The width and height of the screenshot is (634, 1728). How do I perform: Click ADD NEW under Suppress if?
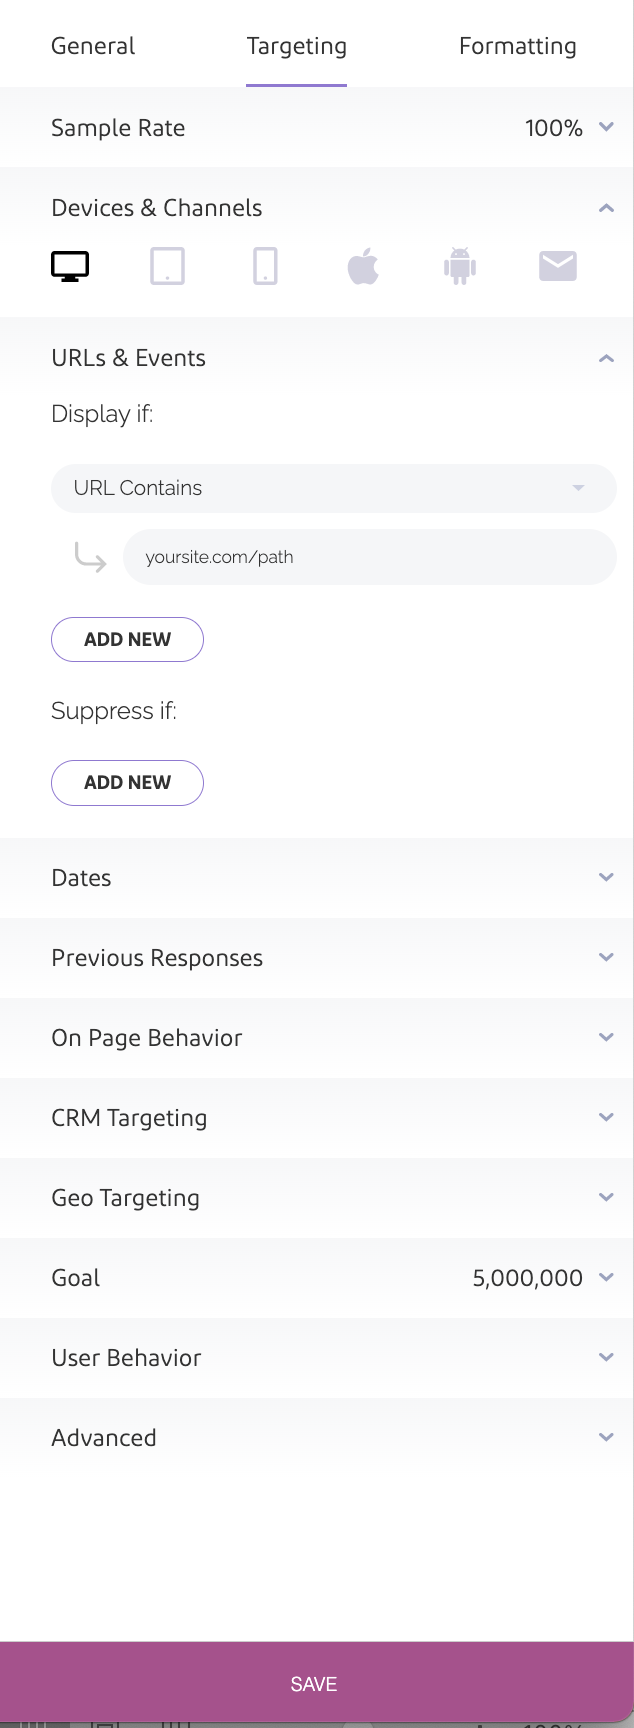pos(127,783)
